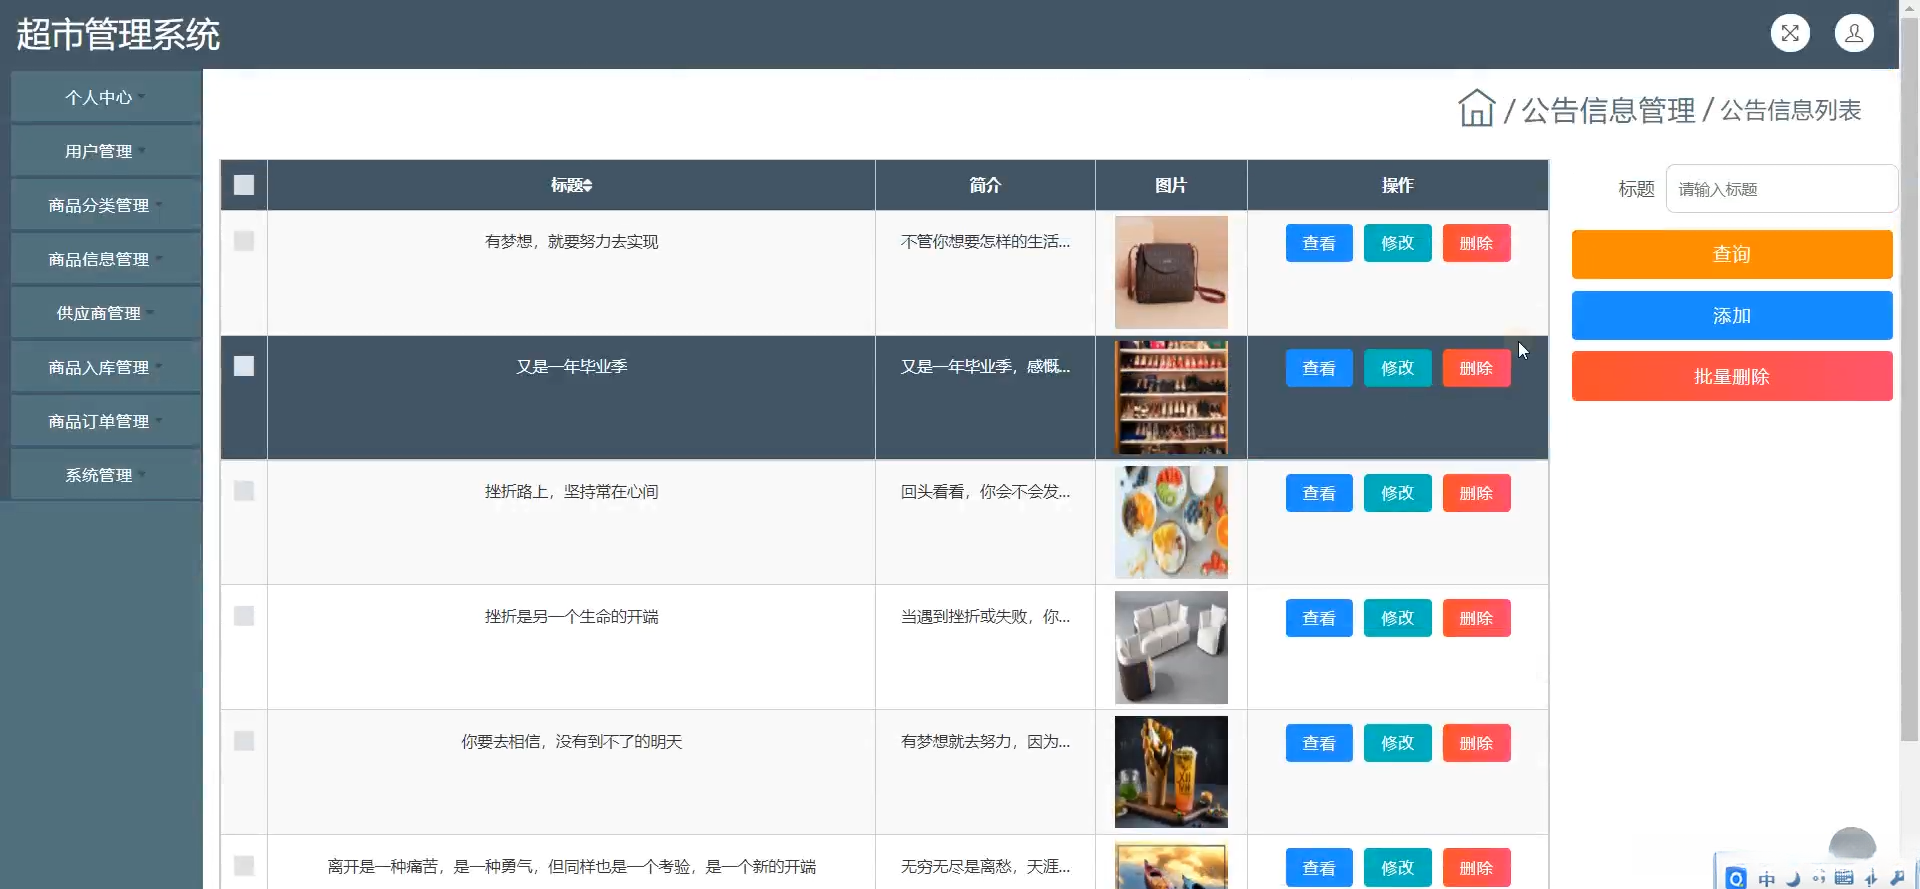Screen dimensions: 1920x889
Task: Toggle the select-all checkbox in table header
Action: (244, 185)
